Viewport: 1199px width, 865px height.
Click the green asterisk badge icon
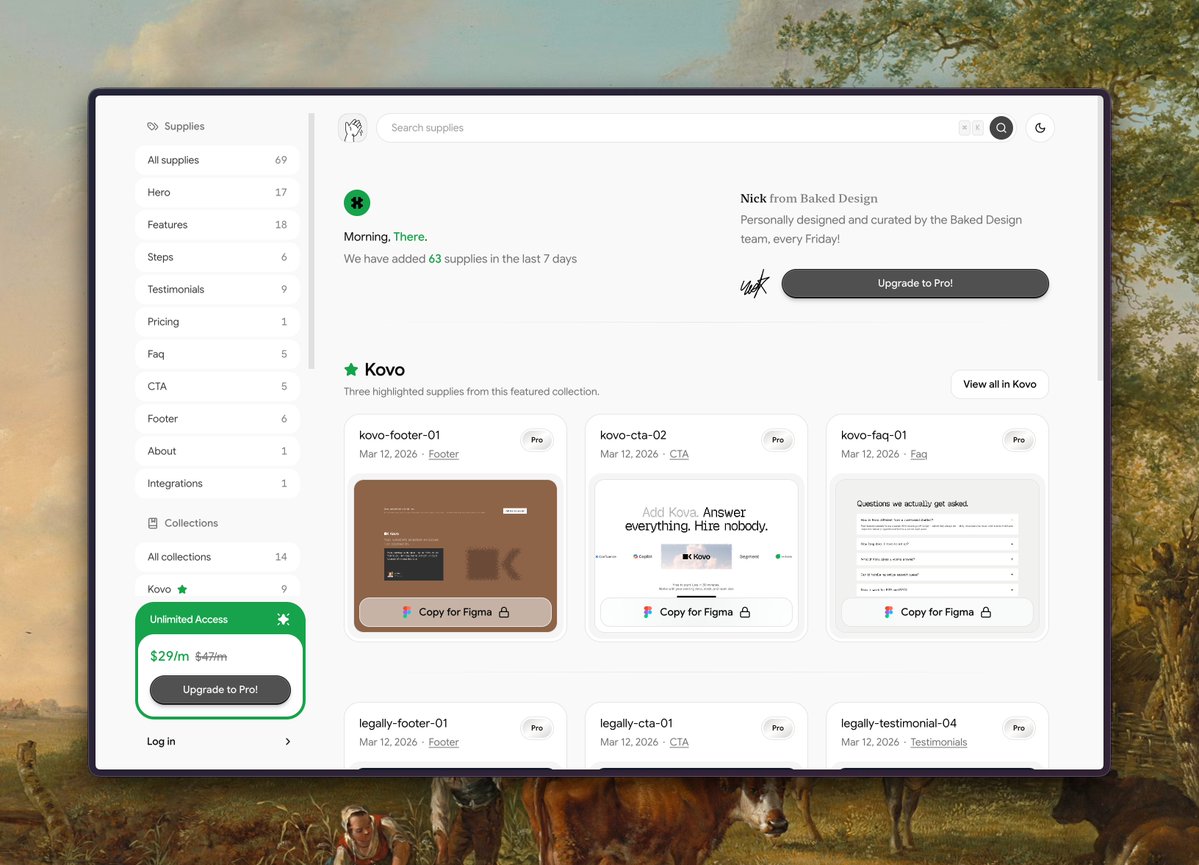pos(357,203)
